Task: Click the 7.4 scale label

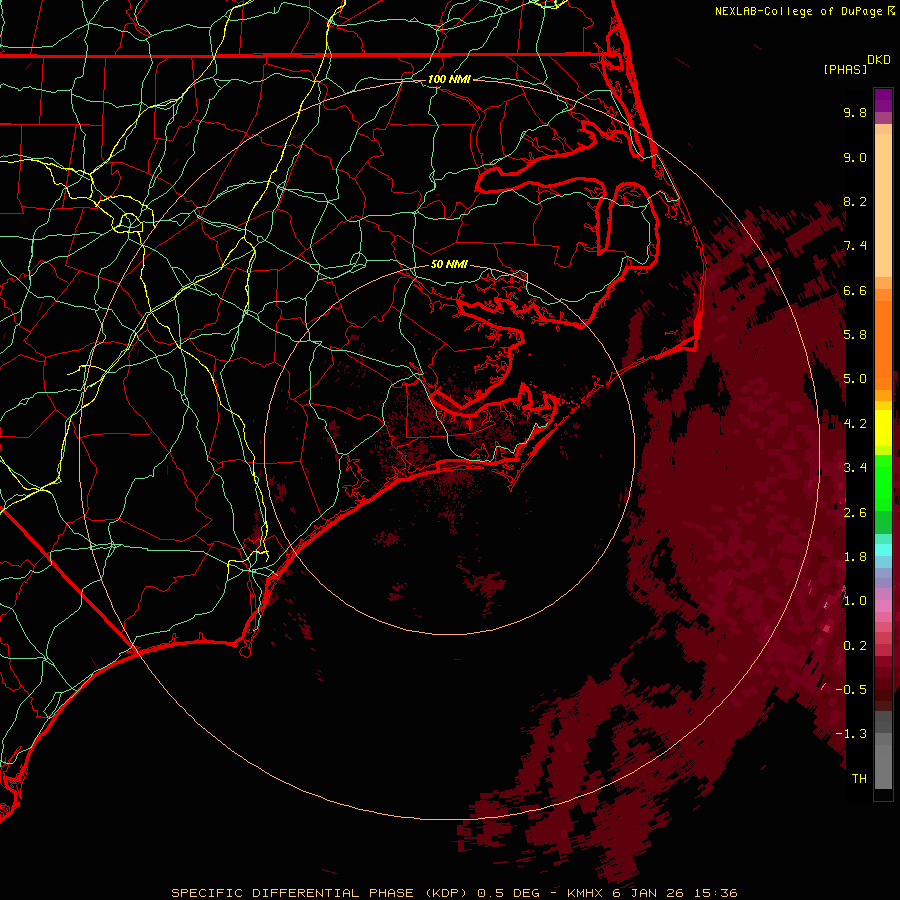Action: (855, 246)
